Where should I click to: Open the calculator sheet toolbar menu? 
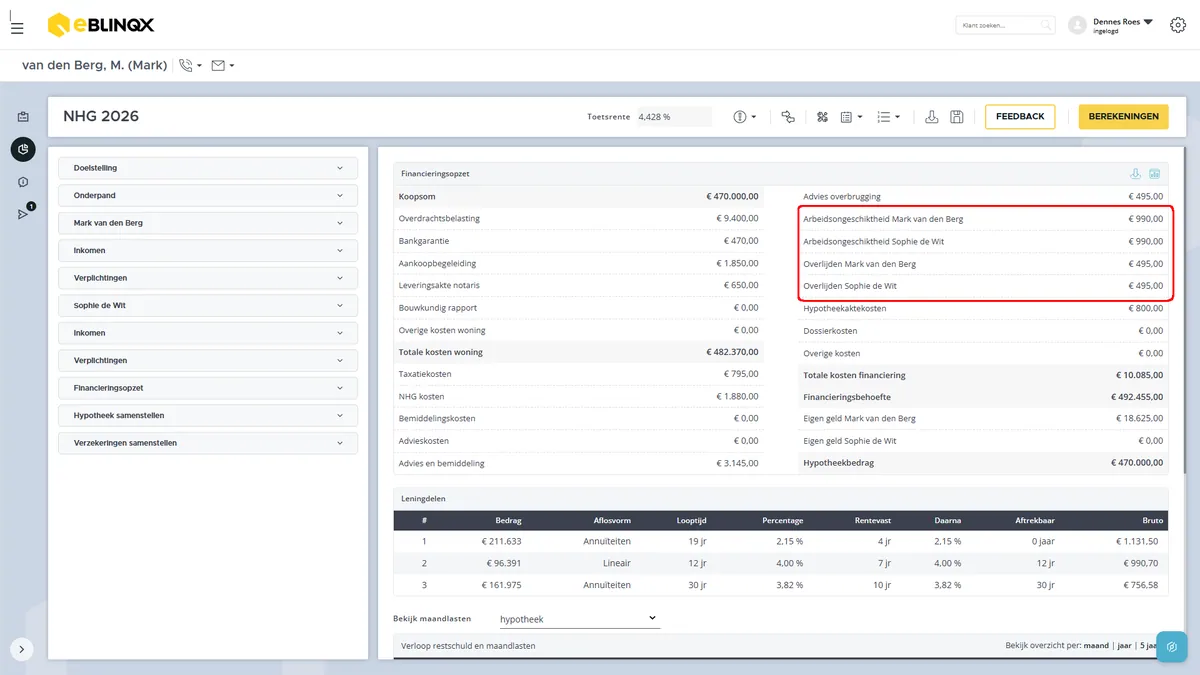point(851,117)
